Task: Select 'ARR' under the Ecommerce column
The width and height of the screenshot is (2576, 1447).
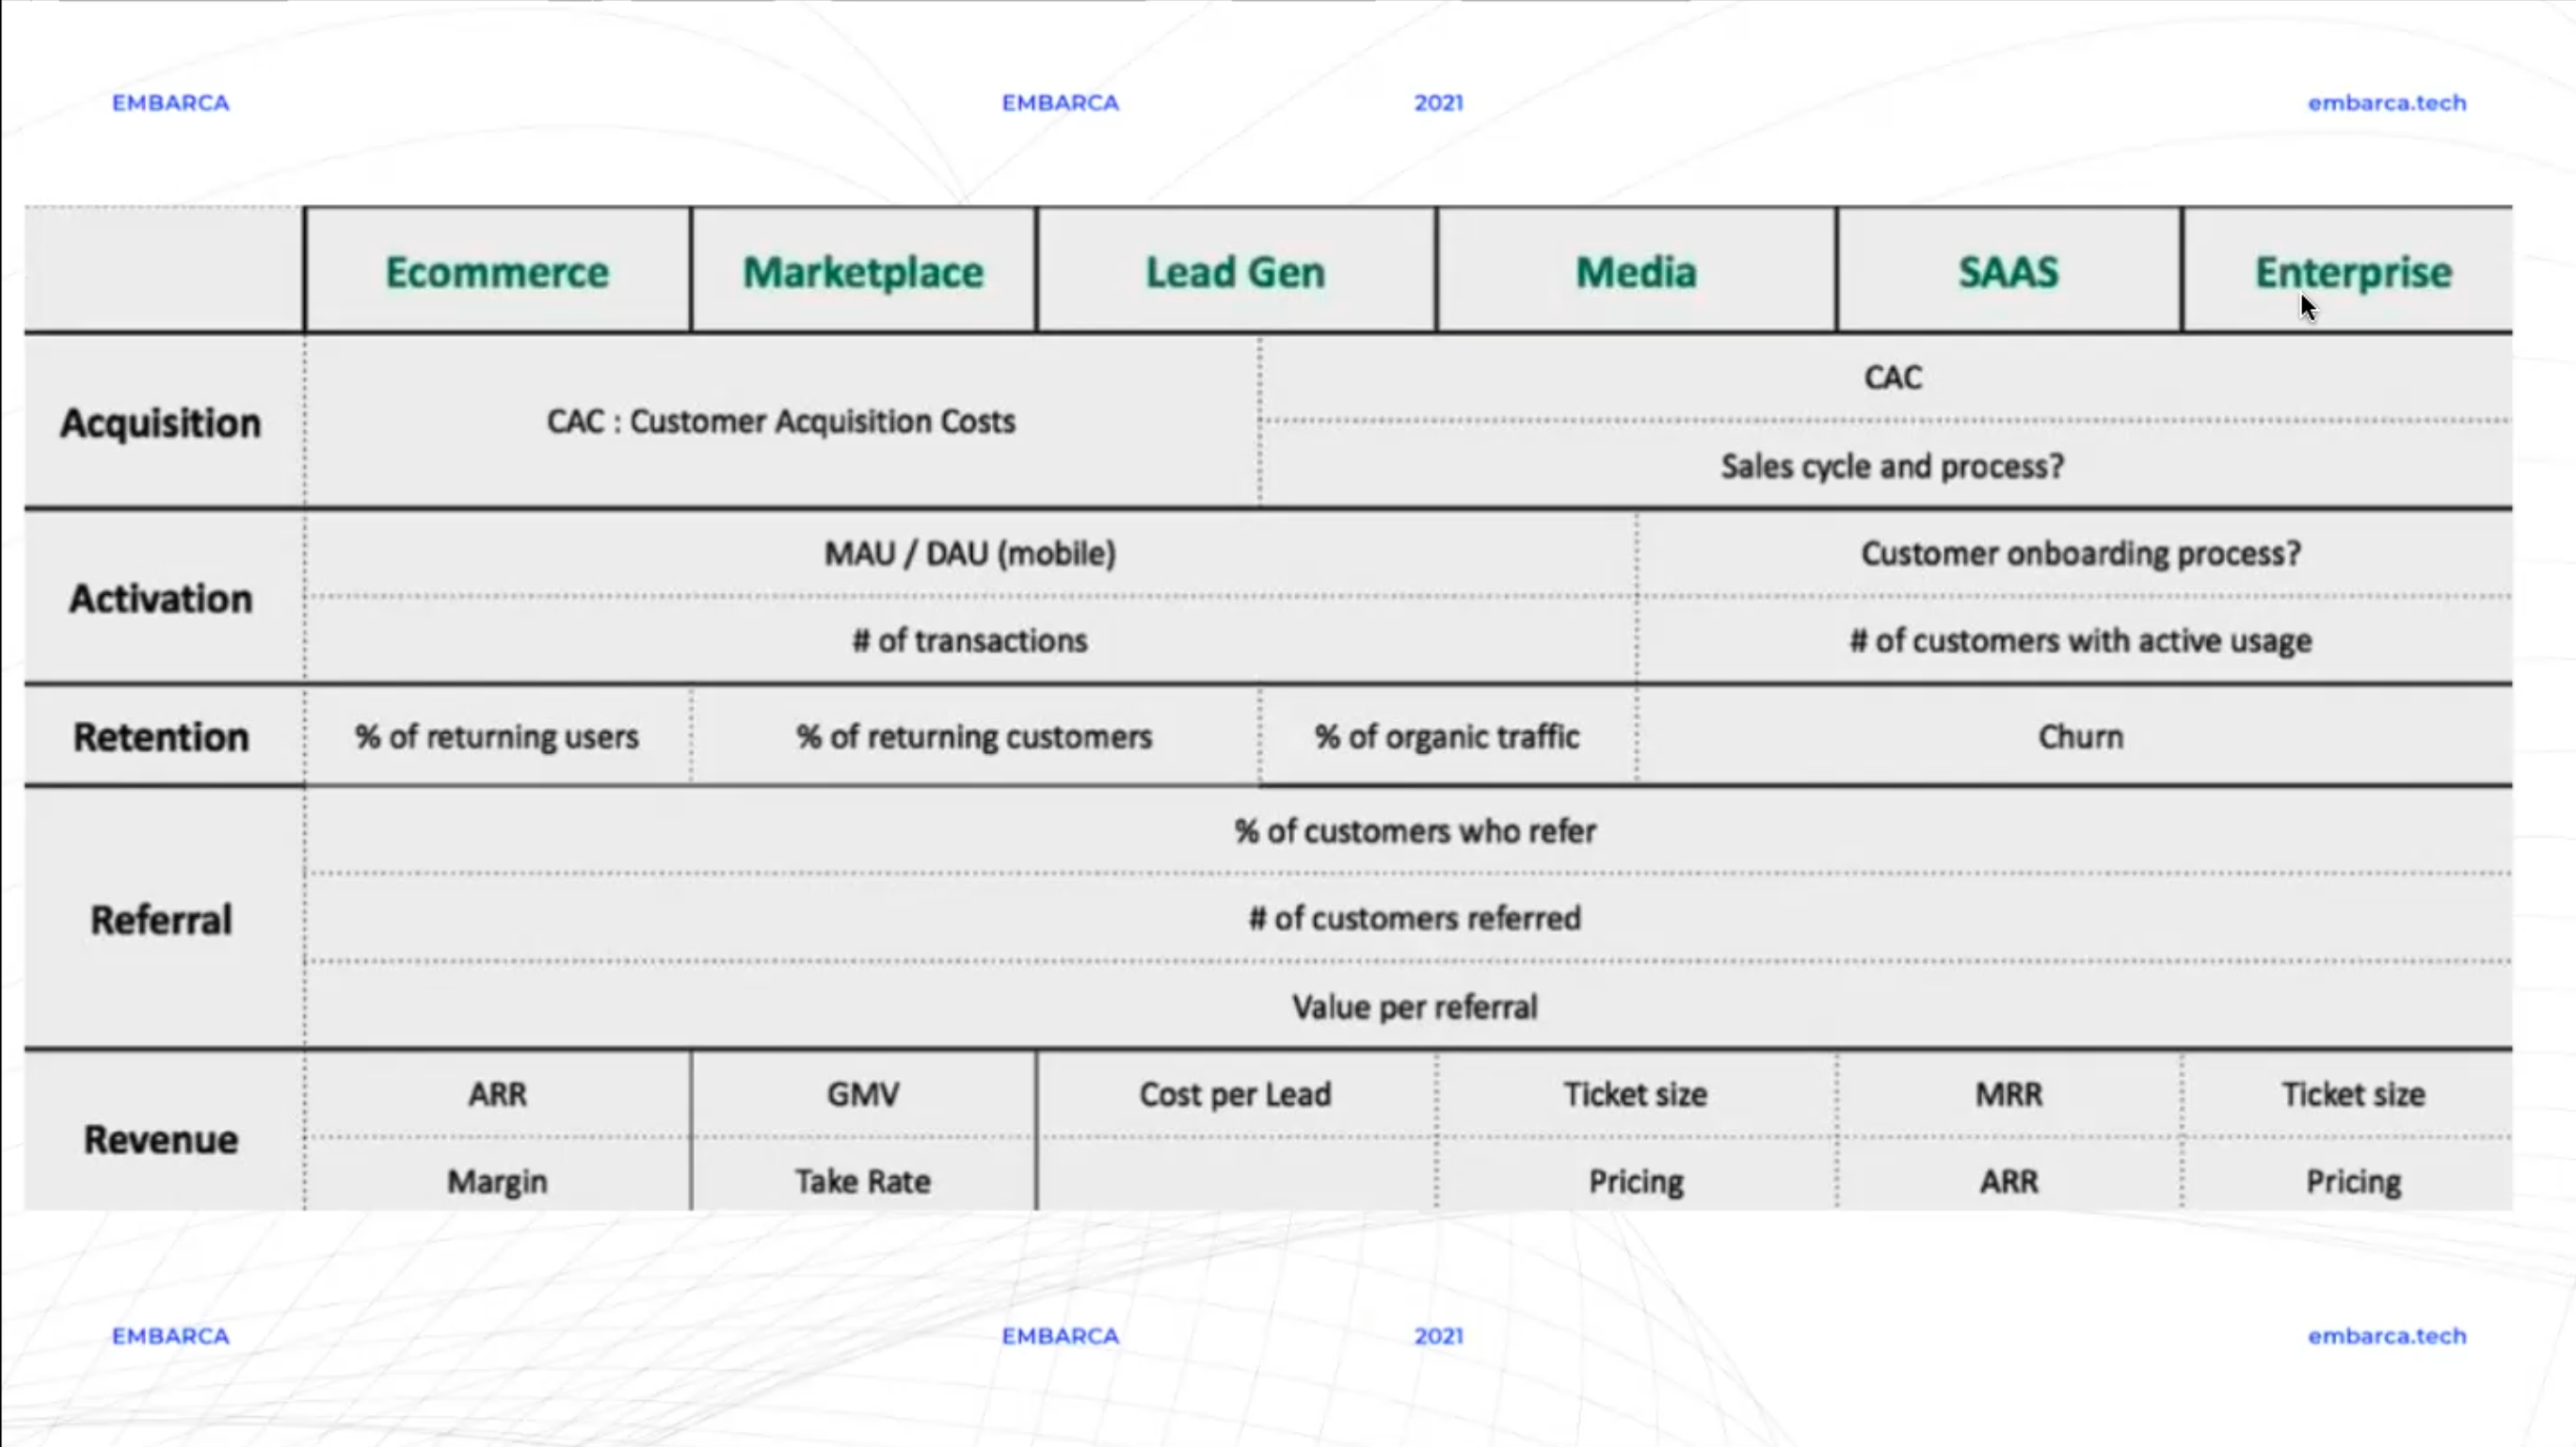Action: point(497,1094)
